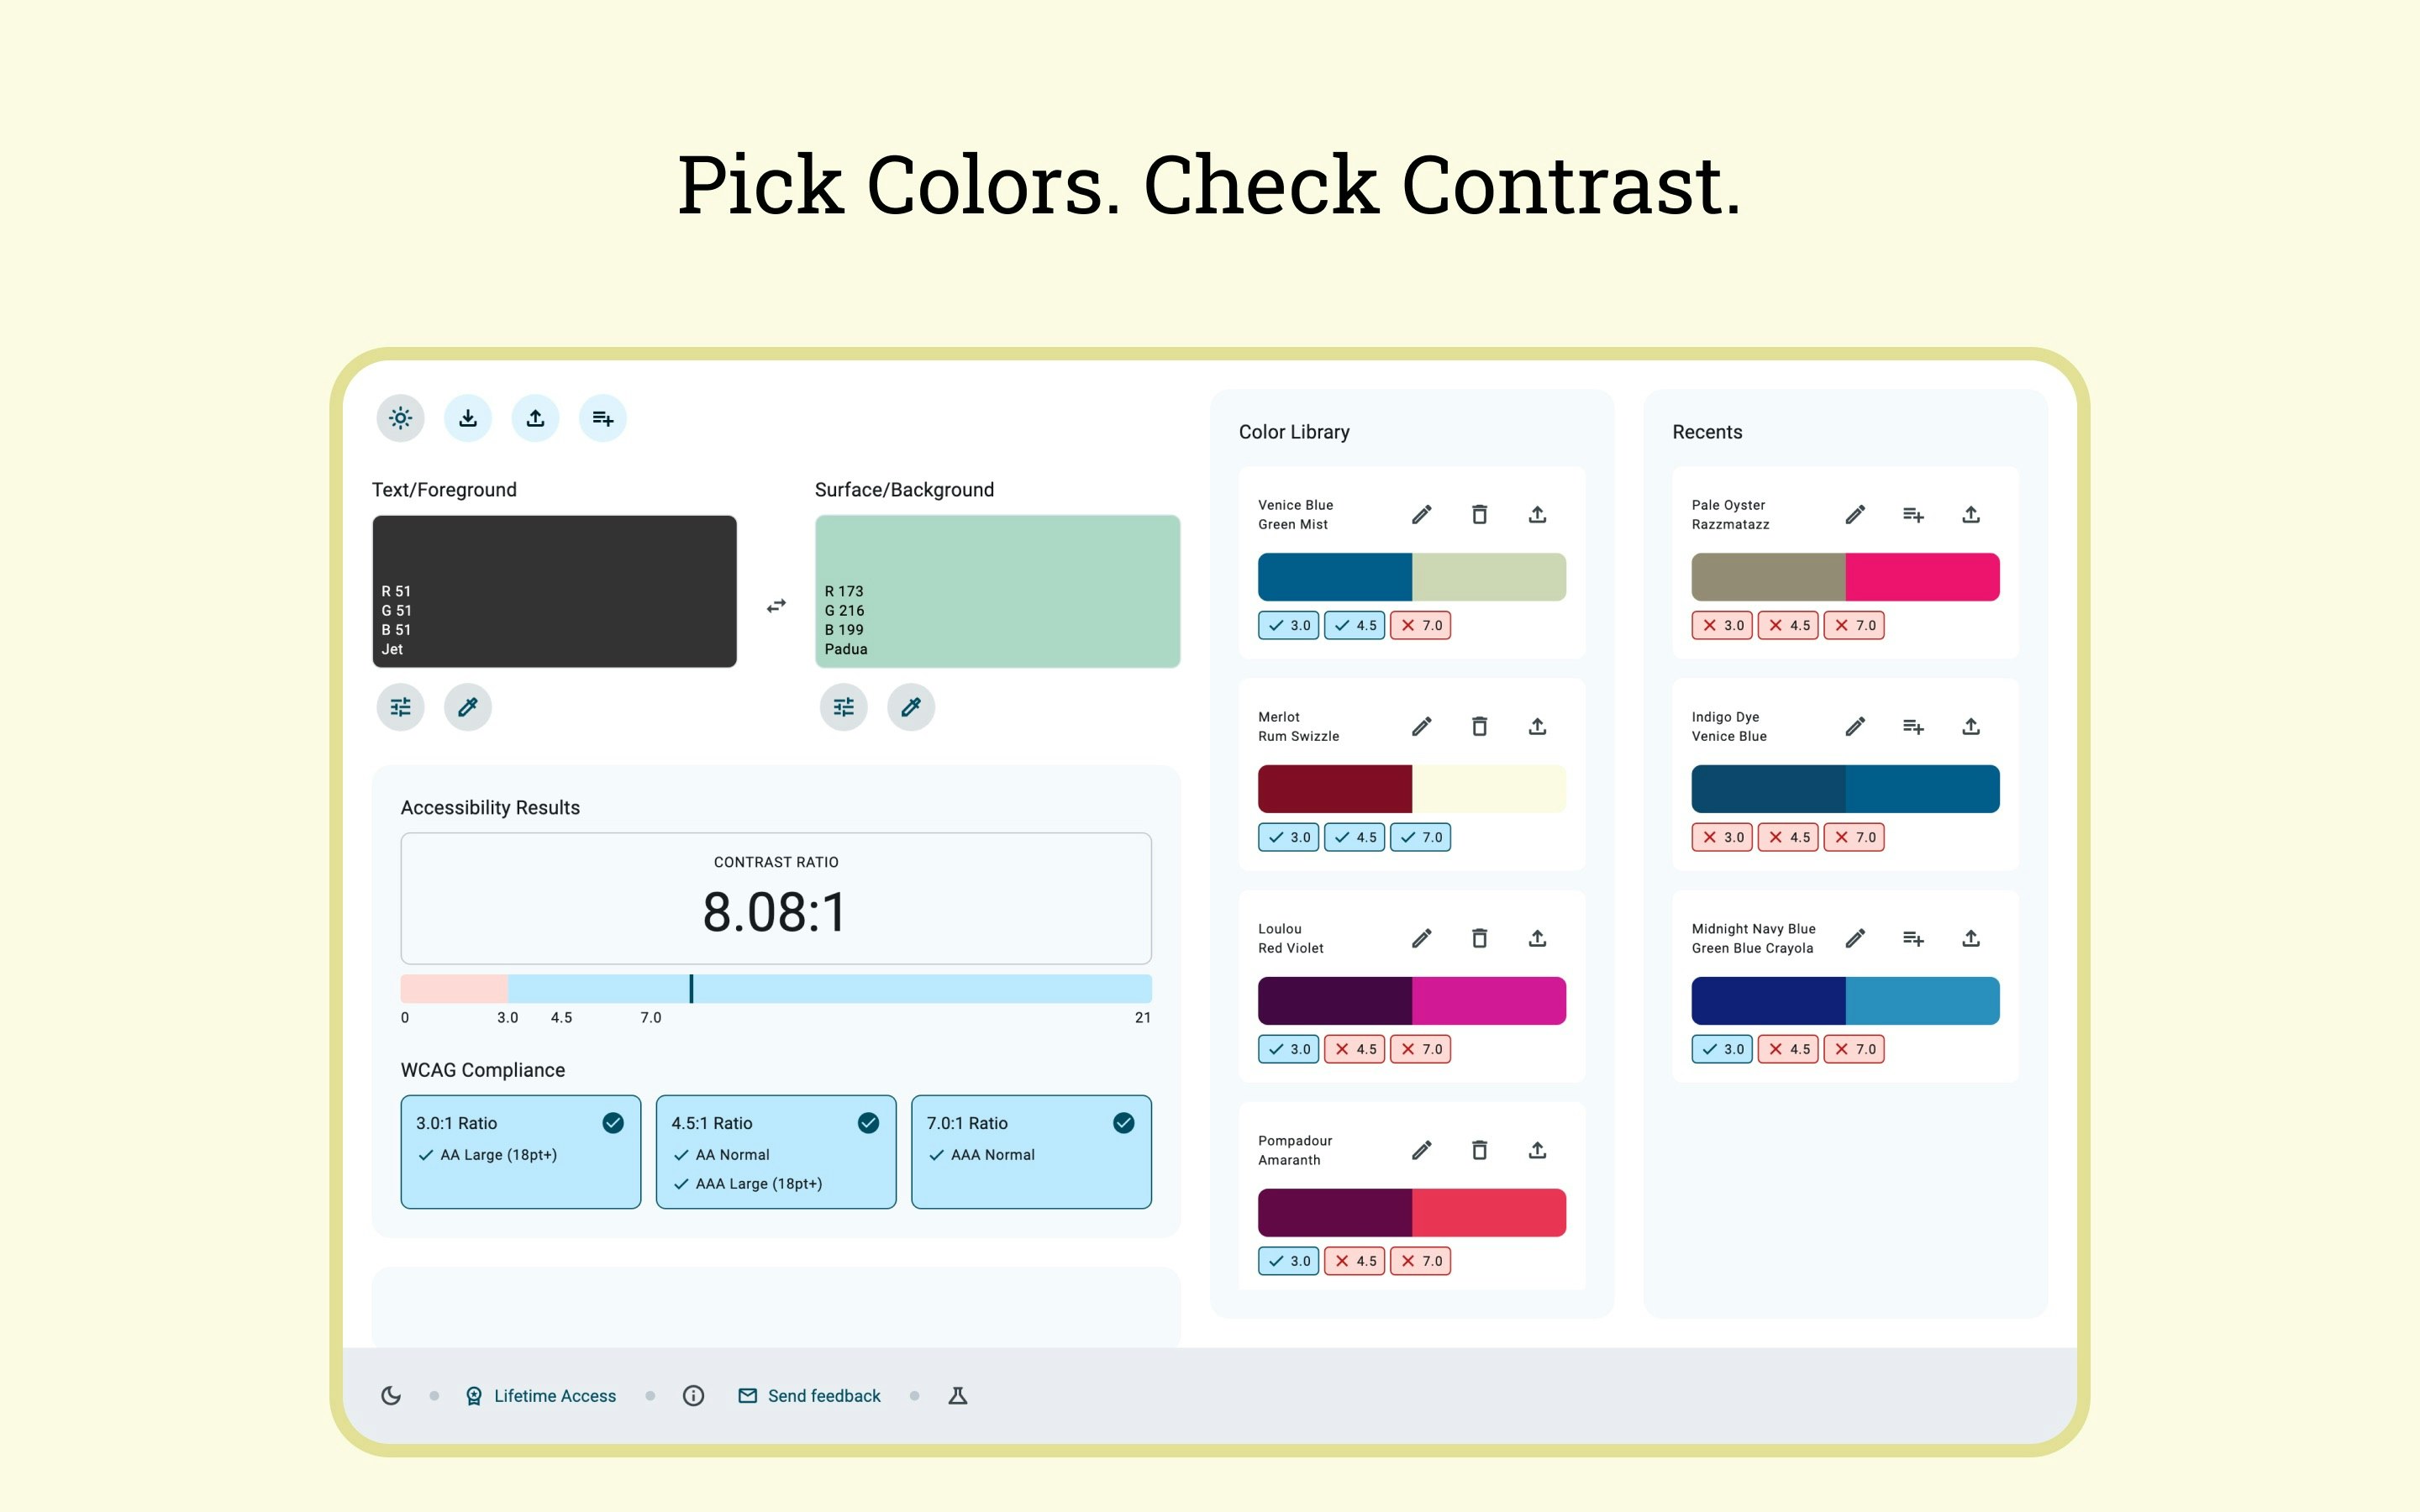
Task: Open color sliders for Surface/Background
Action: click(x=842, y=707)
